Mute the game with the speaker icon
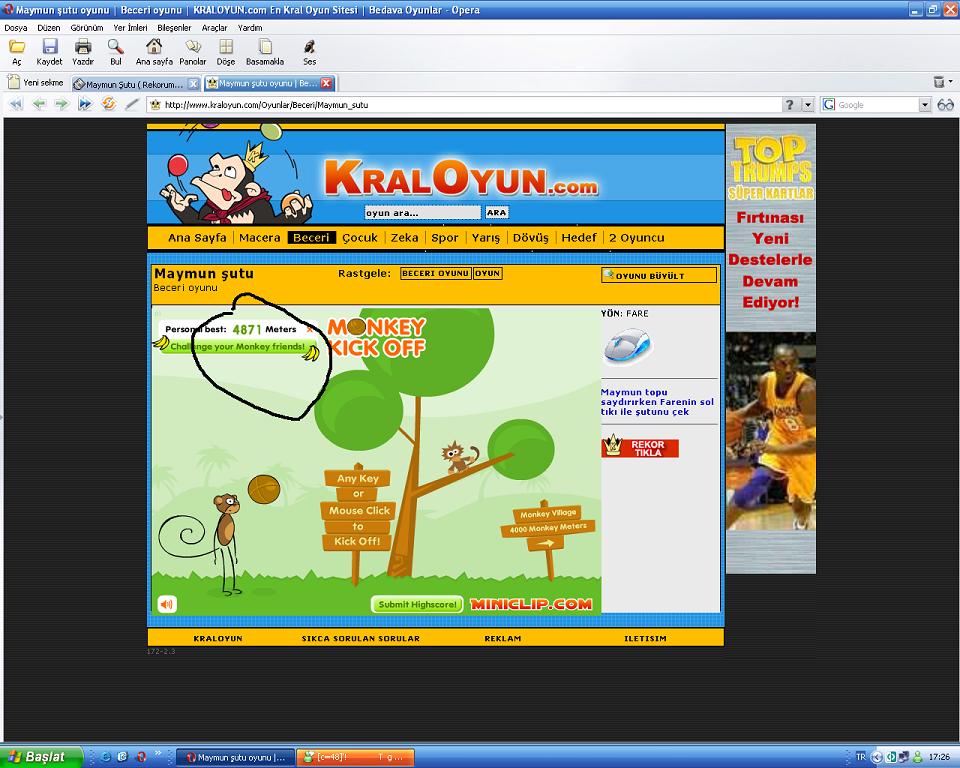 [x=169, y=603]
